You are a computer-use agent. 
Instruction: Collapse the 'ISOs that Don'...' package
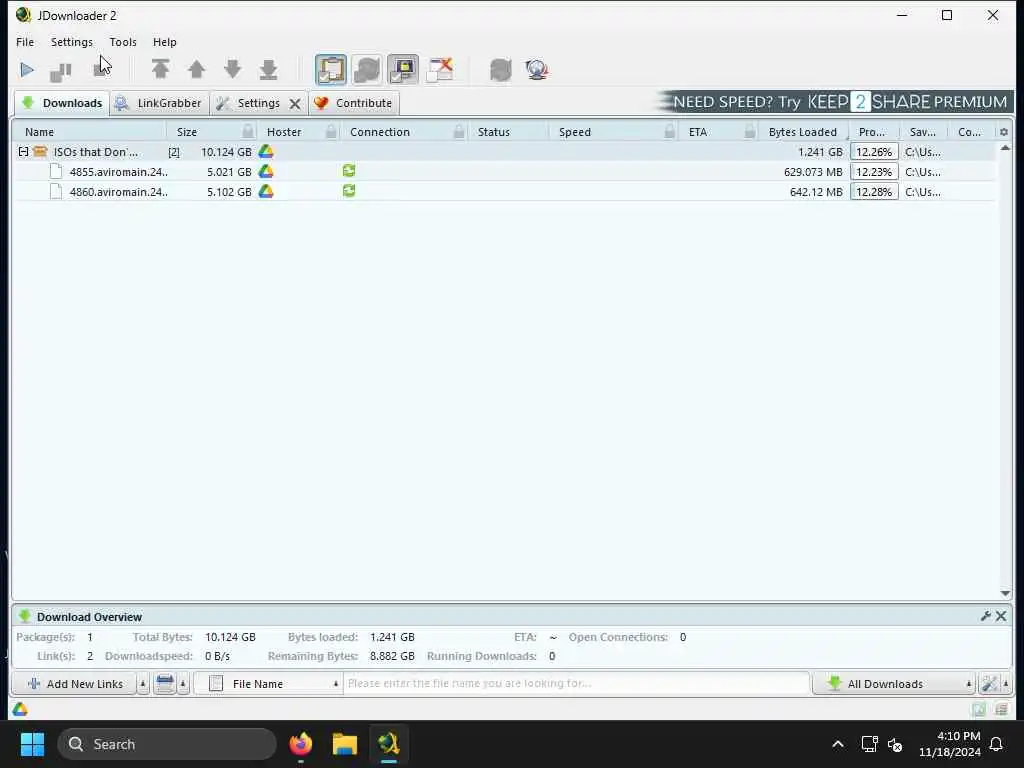(24, 152)
